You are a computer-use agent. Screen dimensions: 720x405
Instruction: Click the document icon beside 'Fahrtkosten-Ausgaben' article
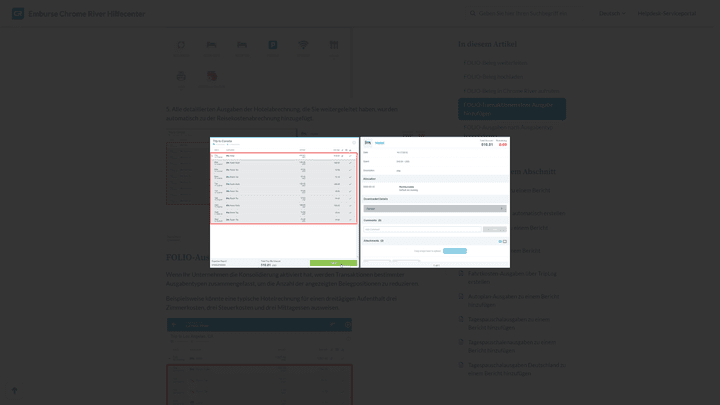click(462, 273)
